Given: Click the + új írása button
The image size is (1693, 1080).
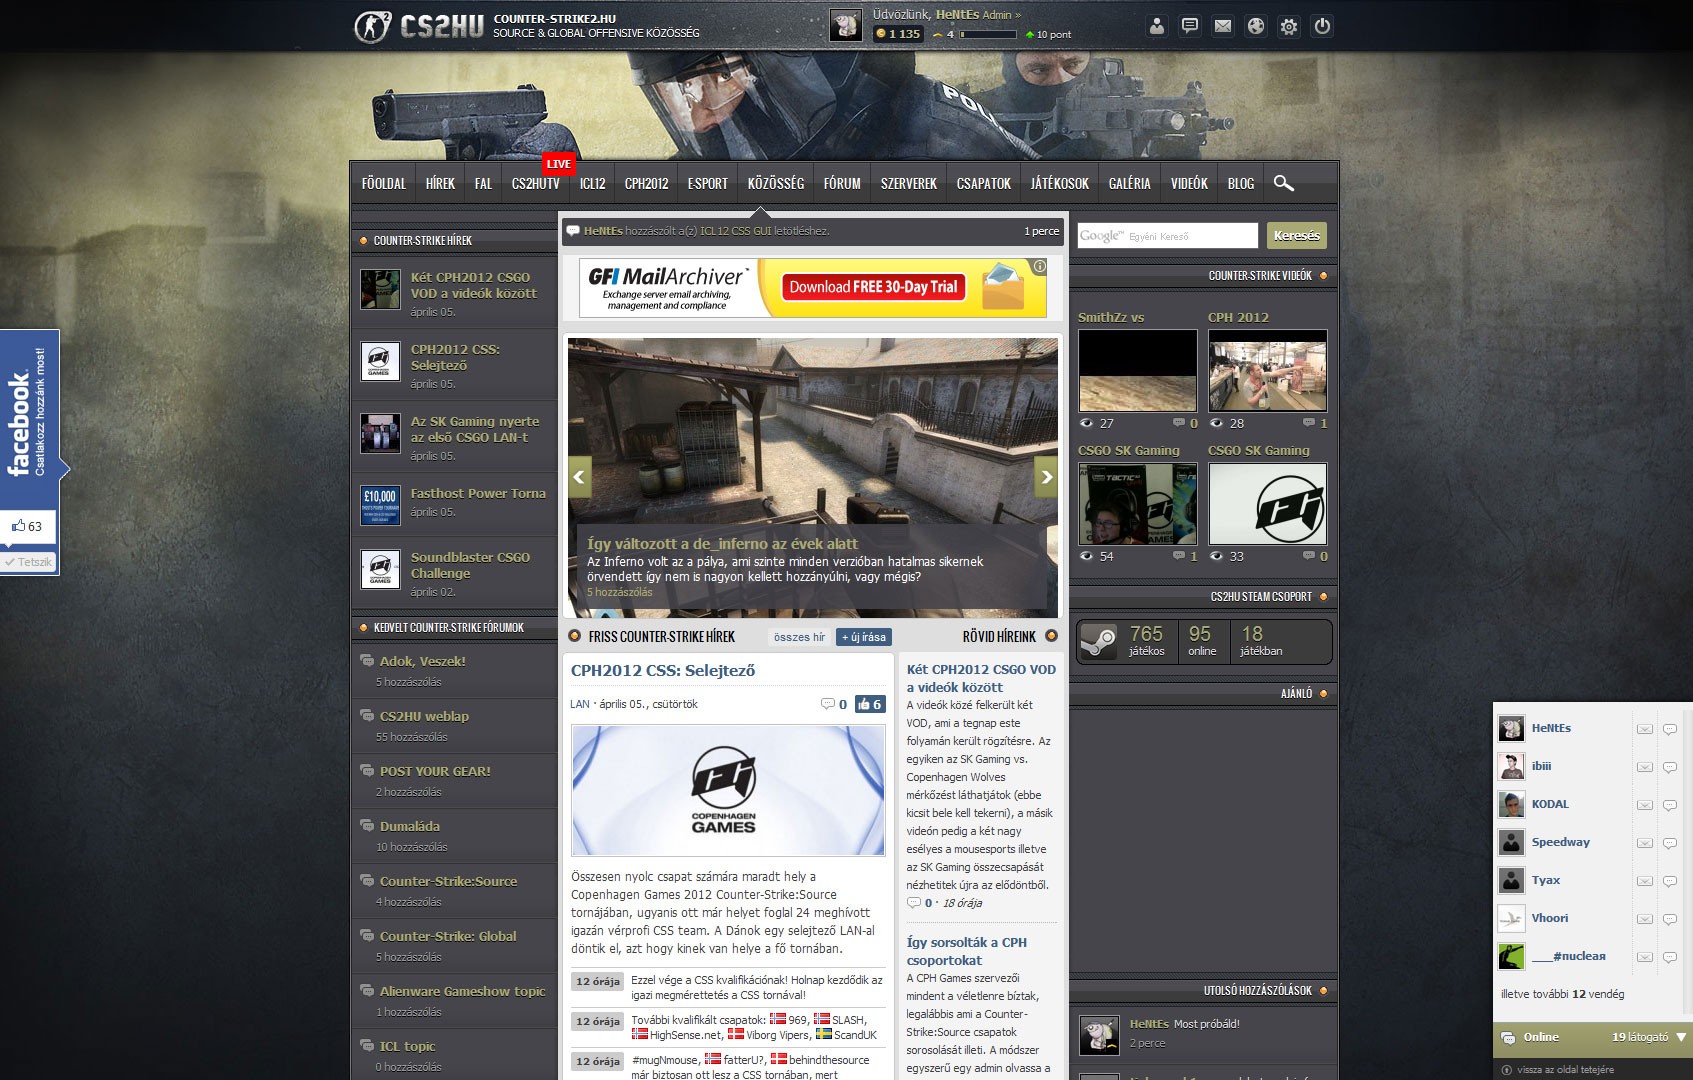Looking at the screenshot, I should click(864, 637).
